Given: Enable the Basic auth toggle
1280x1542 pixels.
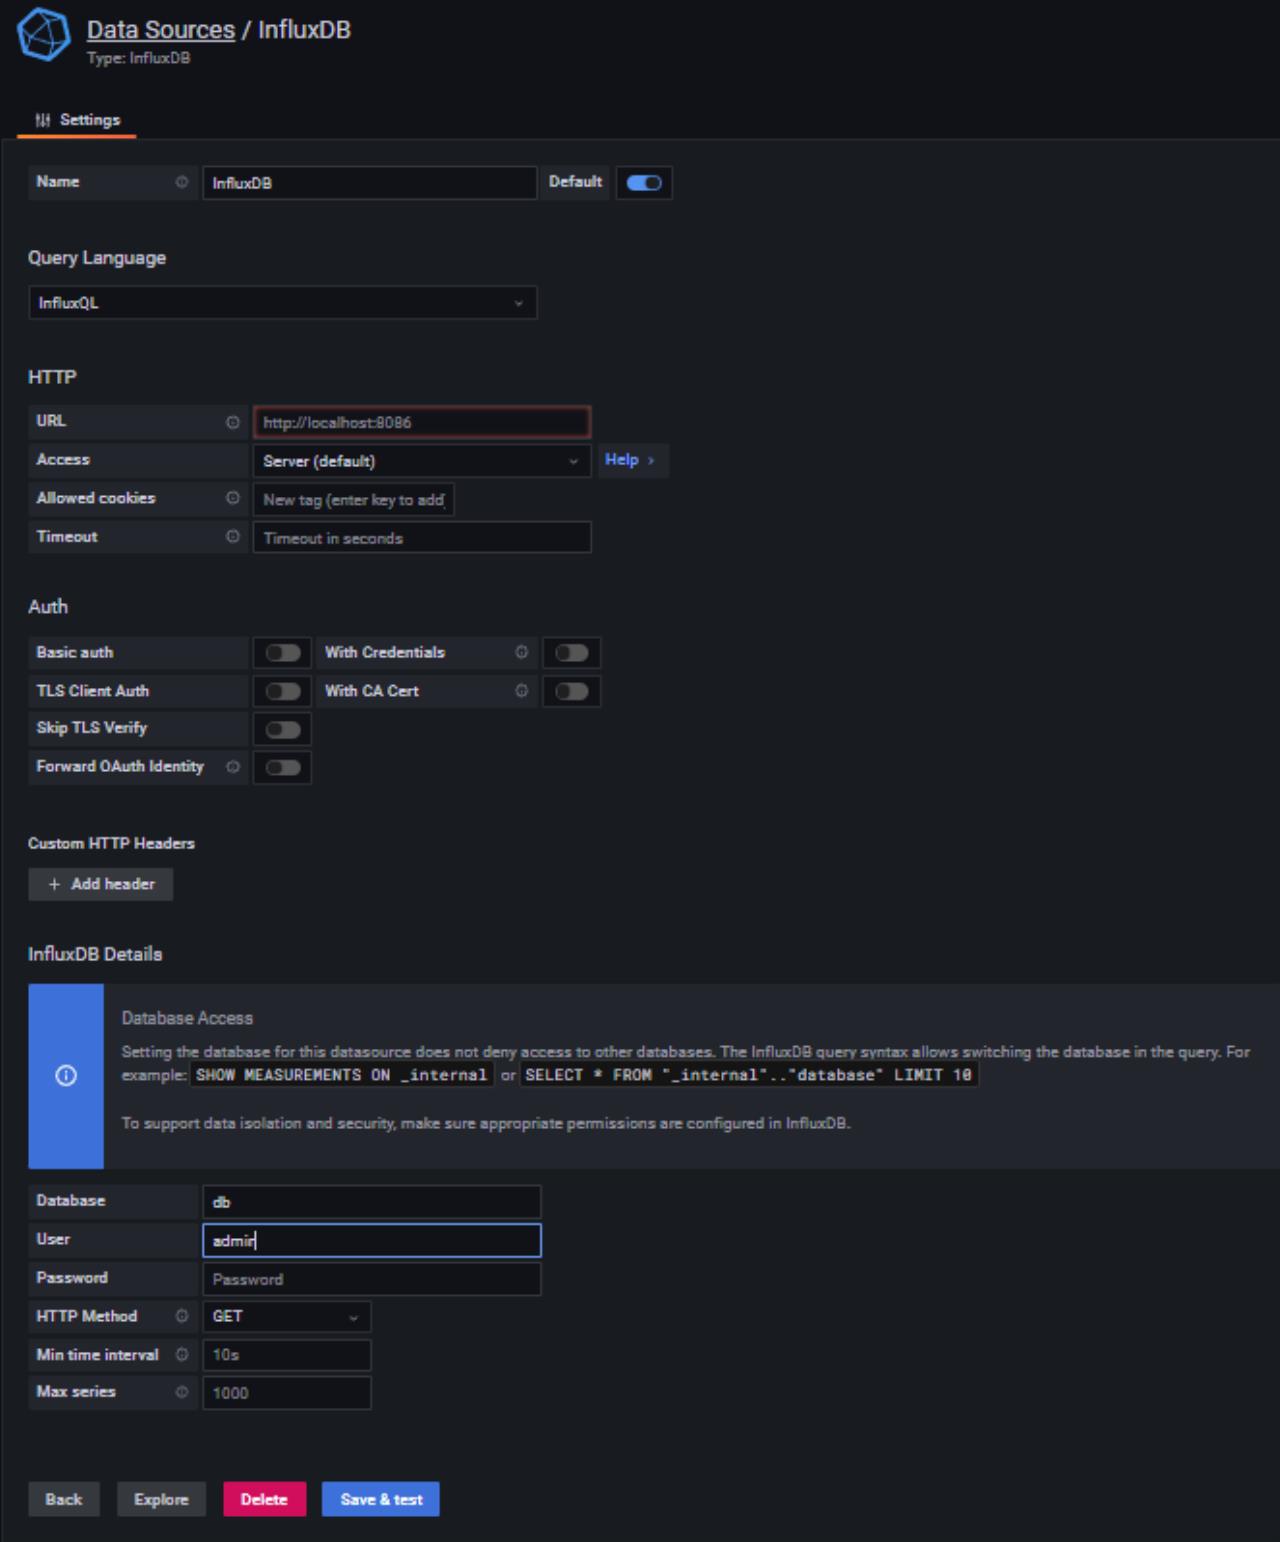Looking at the screenshot, I should (x=283, y=653).
